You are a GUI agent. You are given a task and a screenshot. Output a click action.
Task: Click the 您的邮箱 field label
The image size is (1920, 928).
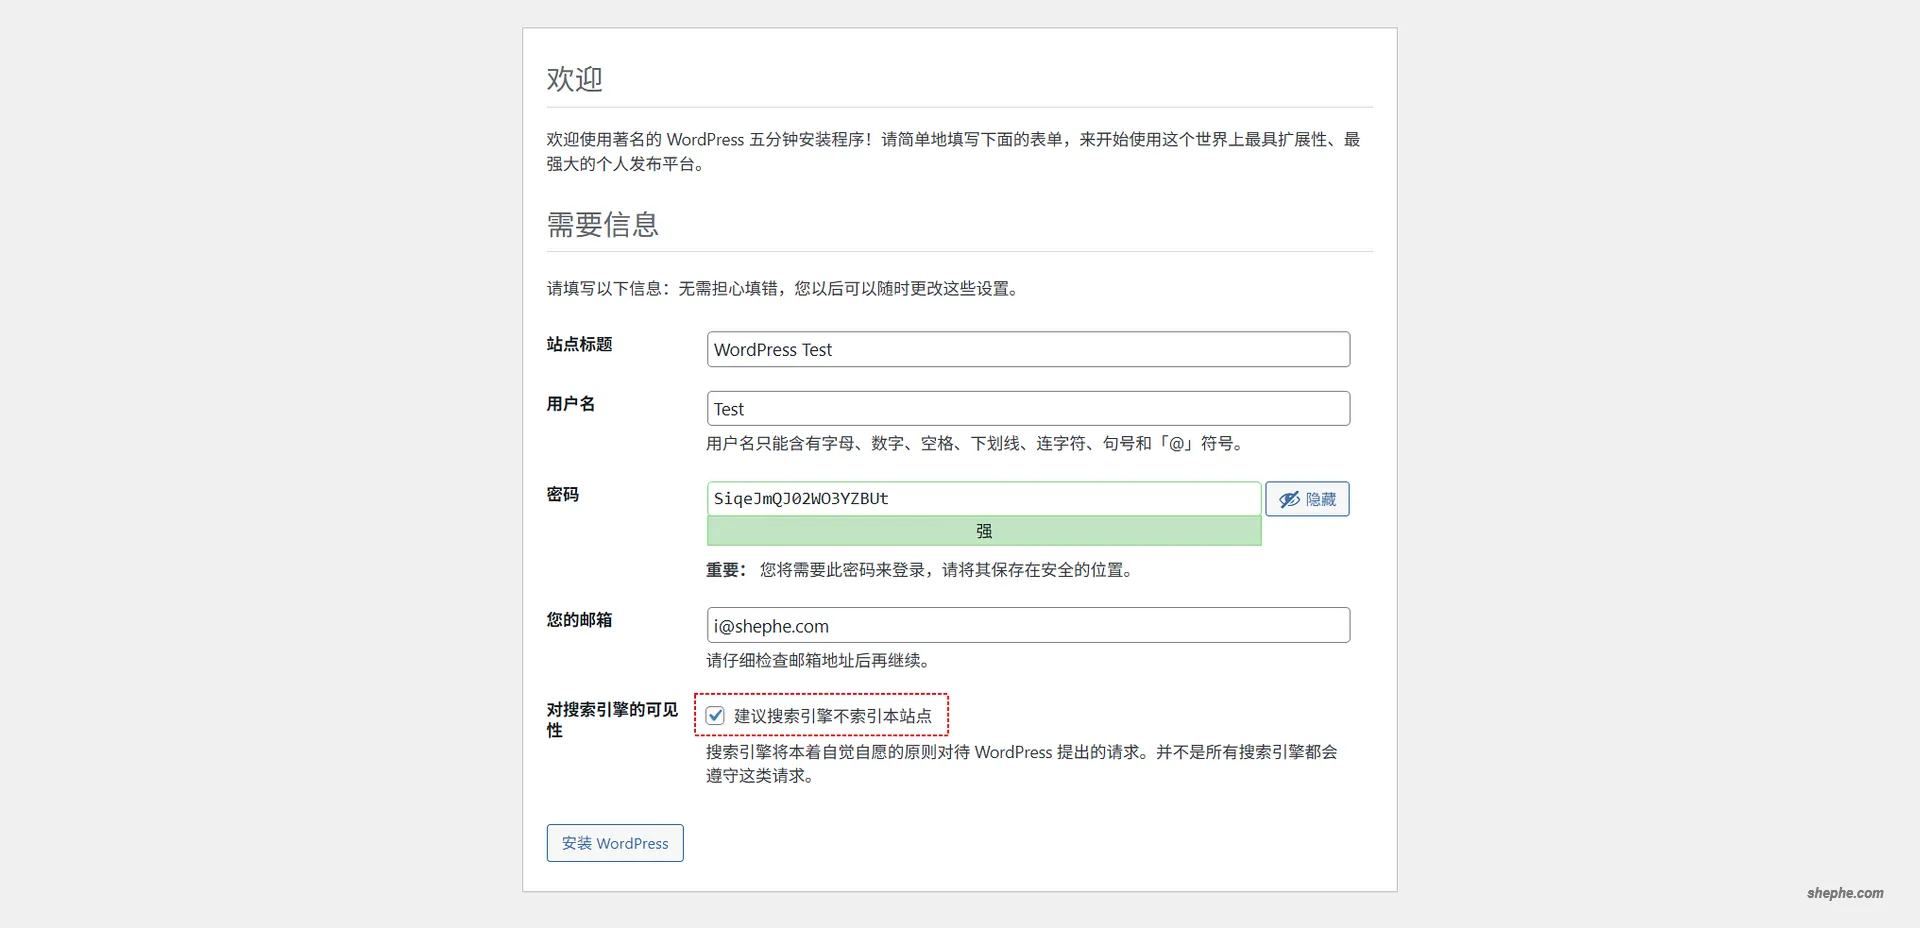[x=578, y=620]
